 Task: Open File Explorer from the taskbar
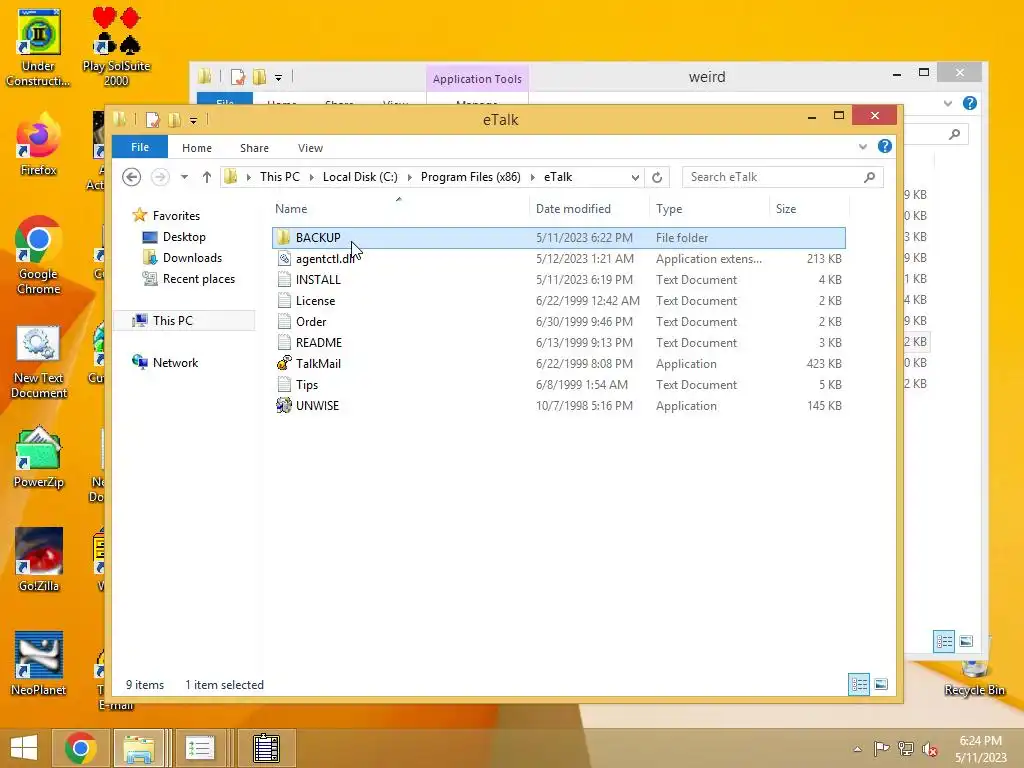click(139, 748)
